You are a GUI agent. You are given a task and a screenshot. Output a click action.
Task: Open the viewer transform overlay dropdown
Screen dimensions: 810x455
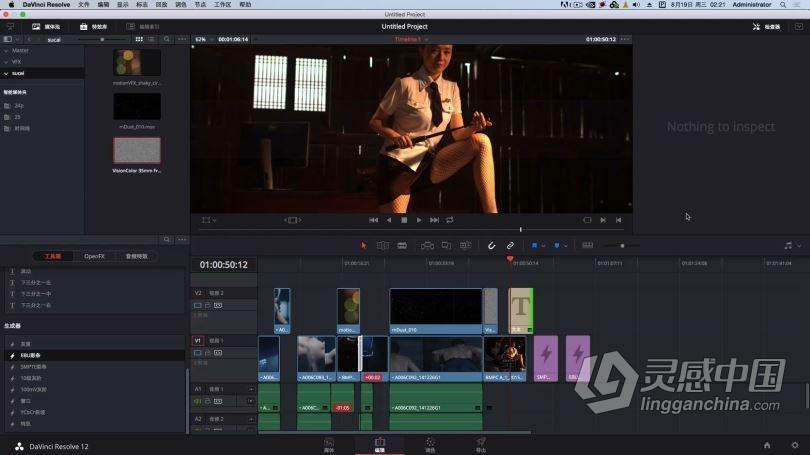(209, 220)
